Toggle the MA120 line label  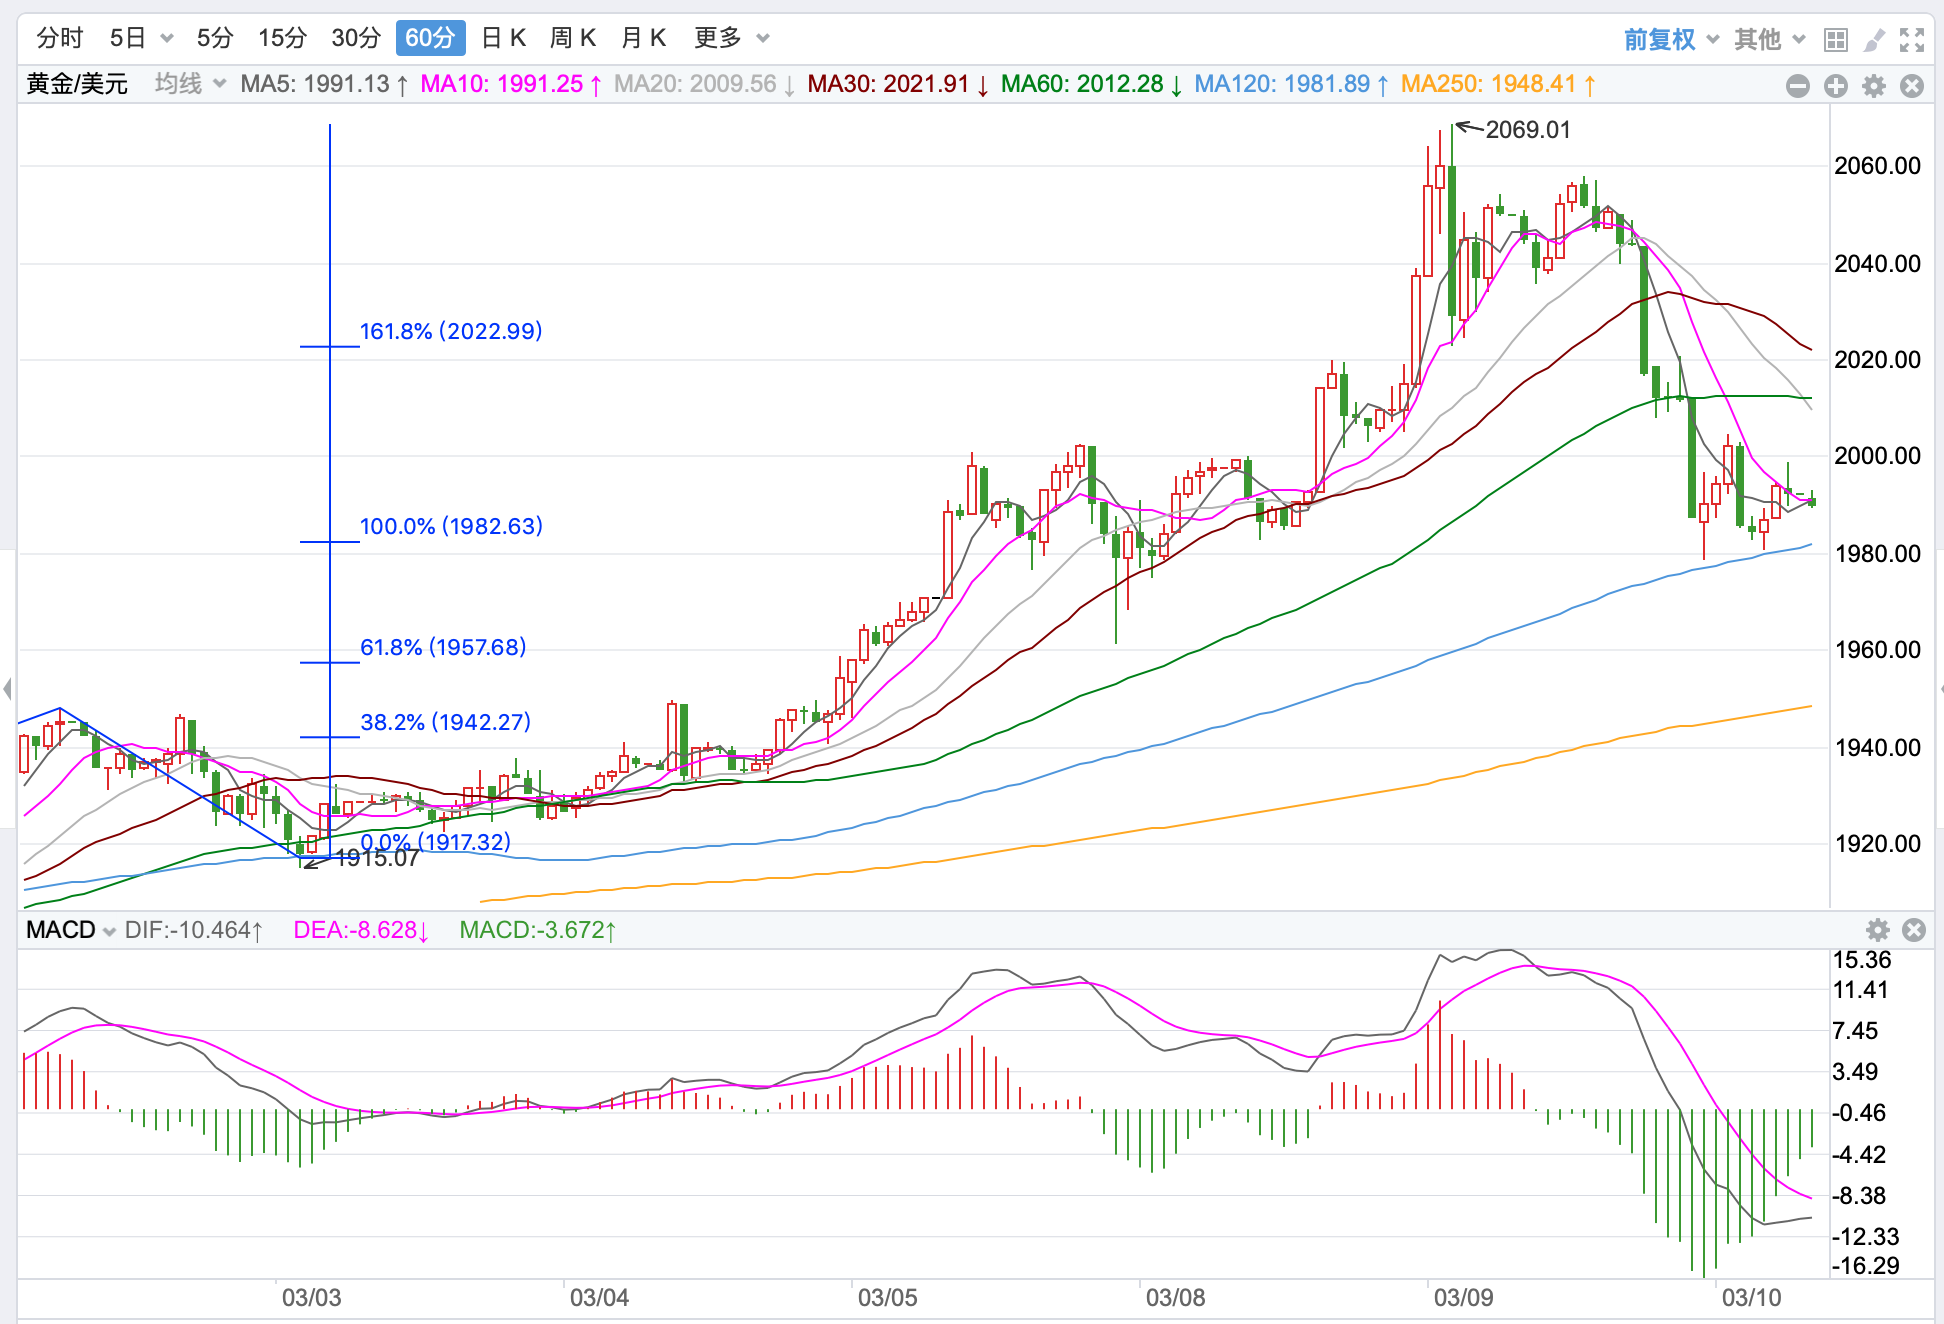(1291, 84)
